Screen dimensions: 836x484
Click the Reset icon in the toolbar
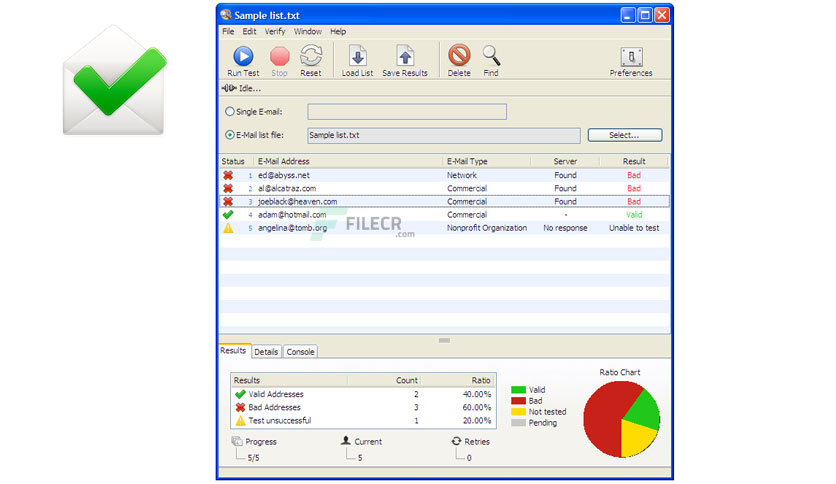311,56
